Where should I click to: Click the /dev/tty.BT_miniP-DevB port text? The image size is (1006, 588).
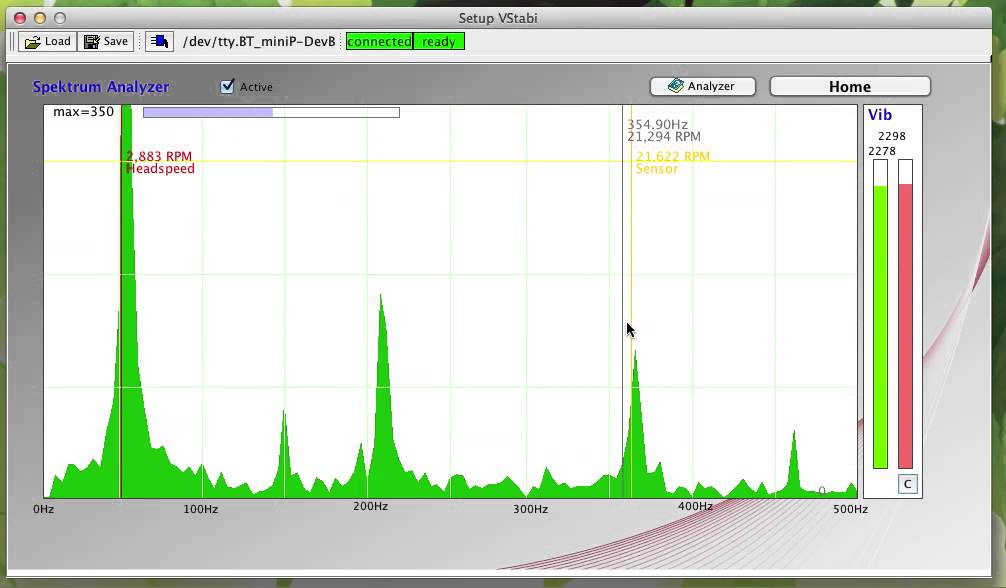pos(259,42)
